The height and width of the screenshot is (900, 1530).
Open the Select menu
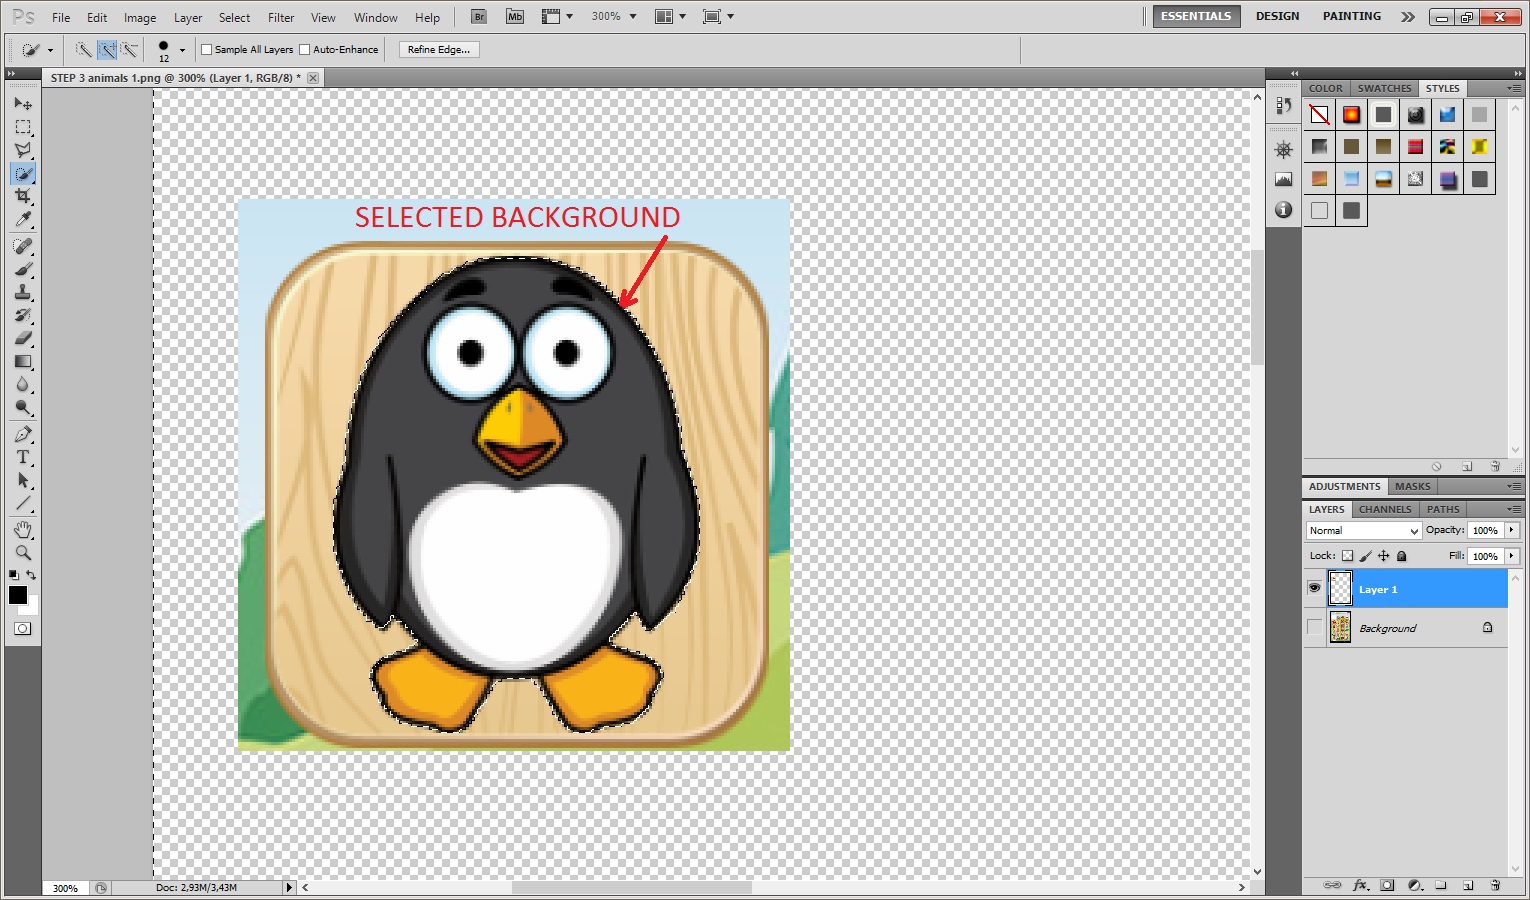[234, 18]
